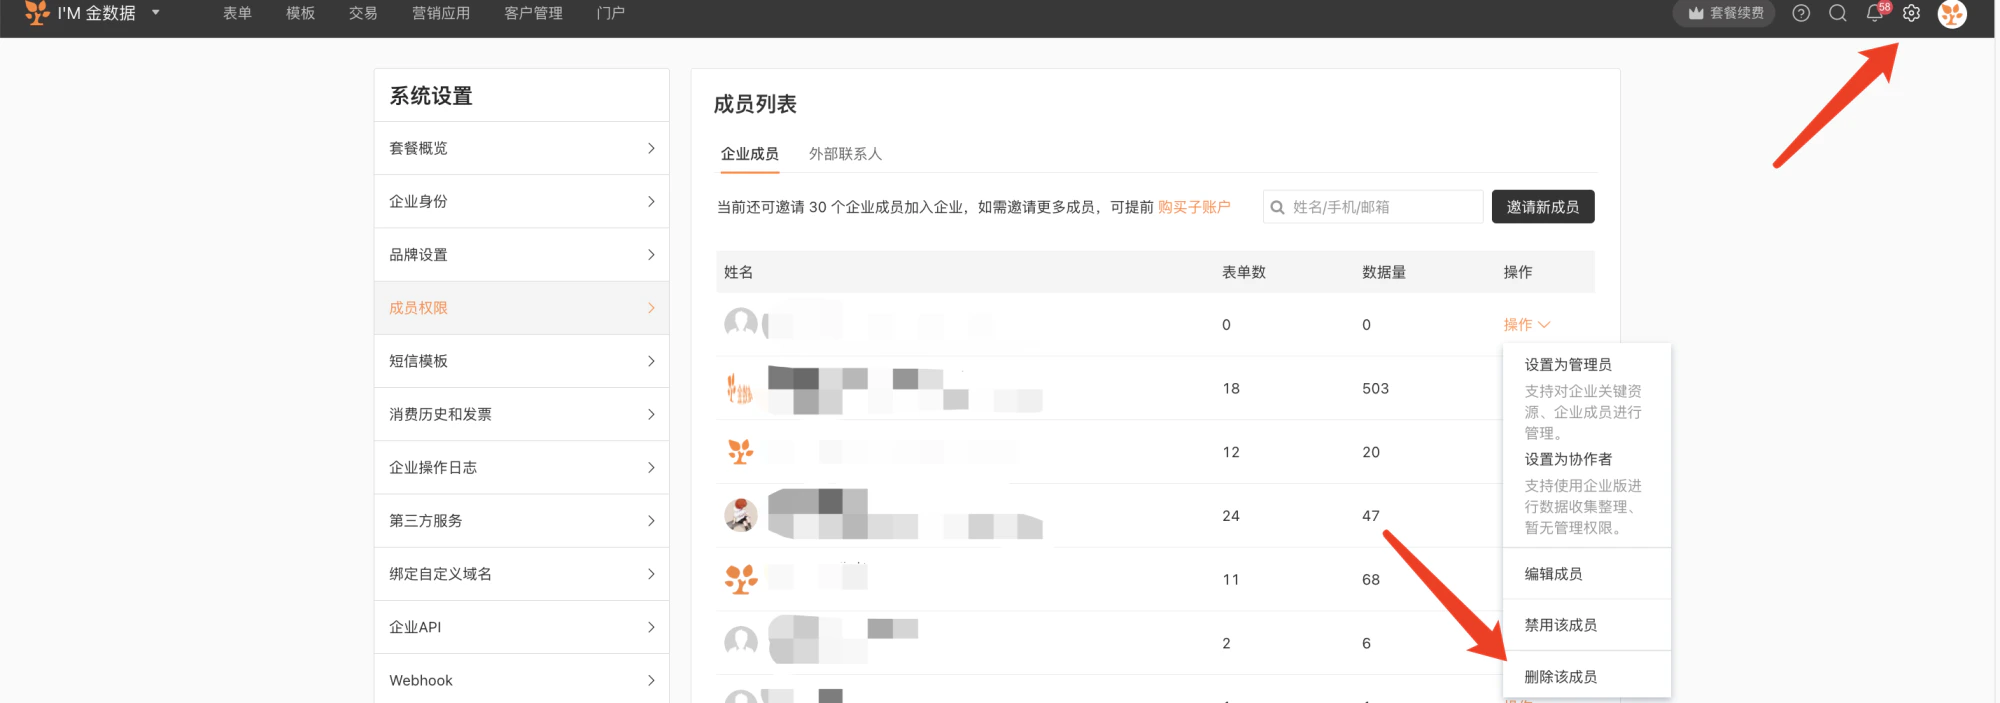Open 品牌设置 settings section
This screenshot has height=703, width=2000.
click(522, 254)
